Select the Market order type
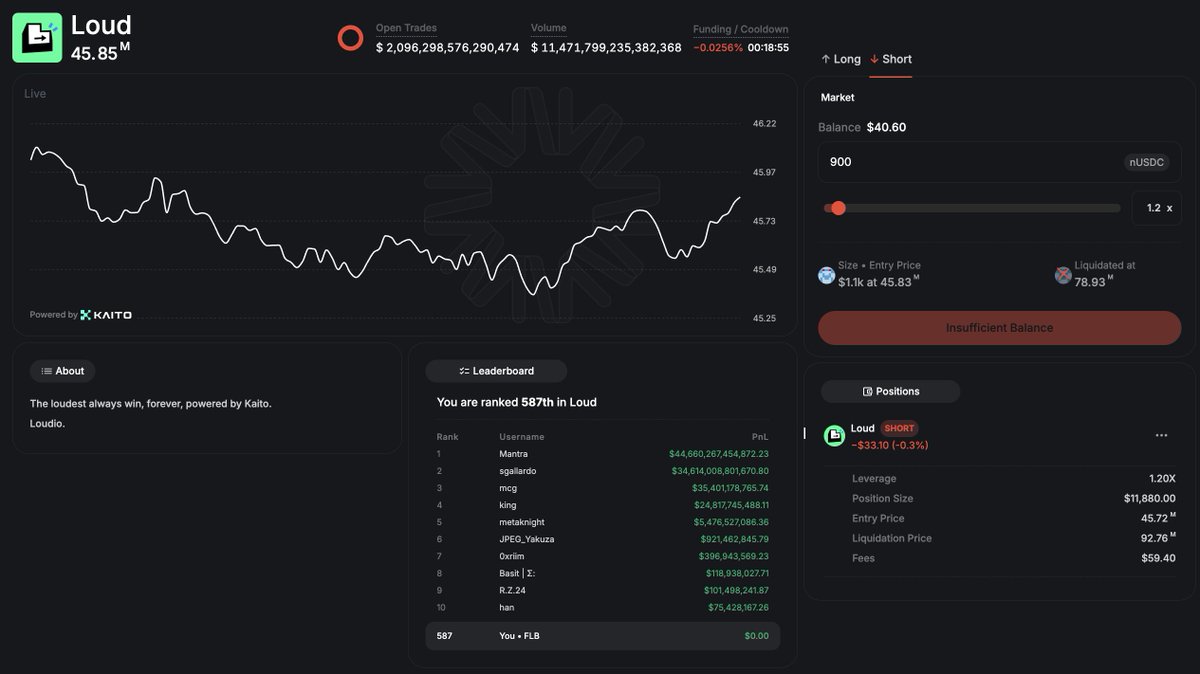 (x=838, y=98)
